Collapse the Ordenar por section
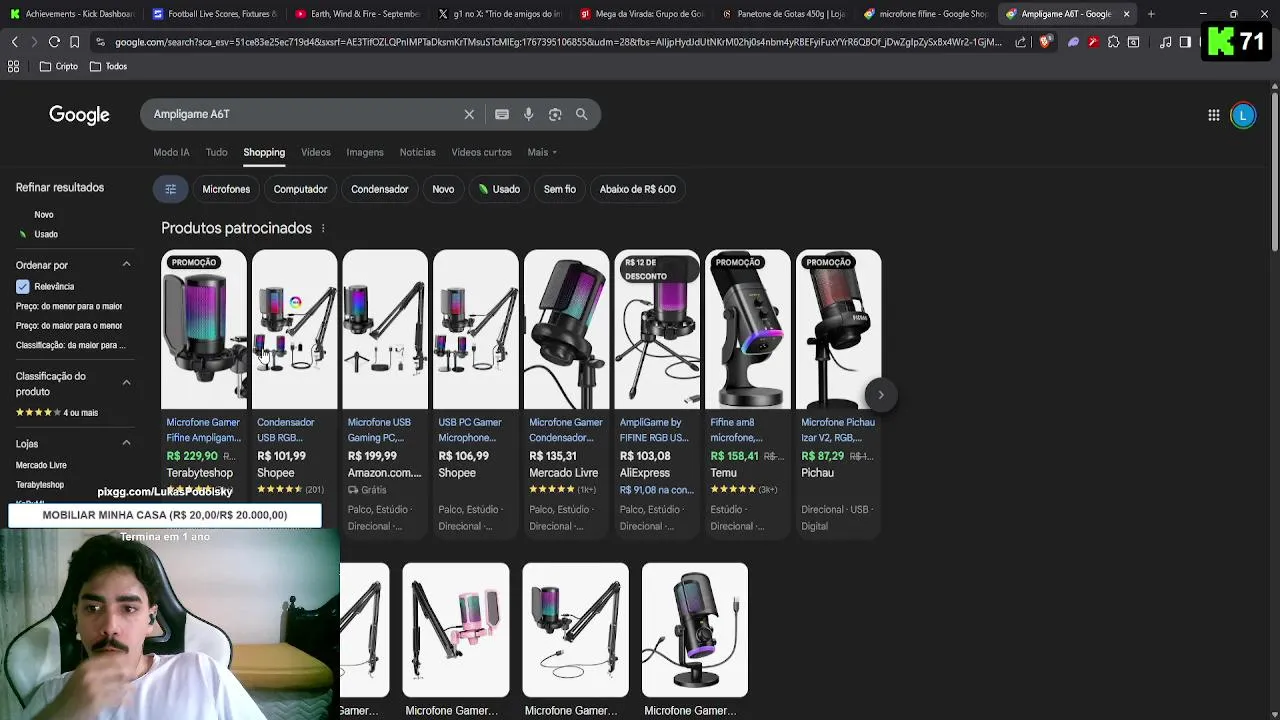The height and width of the screenshot is (720, 1280). (126, 265)
